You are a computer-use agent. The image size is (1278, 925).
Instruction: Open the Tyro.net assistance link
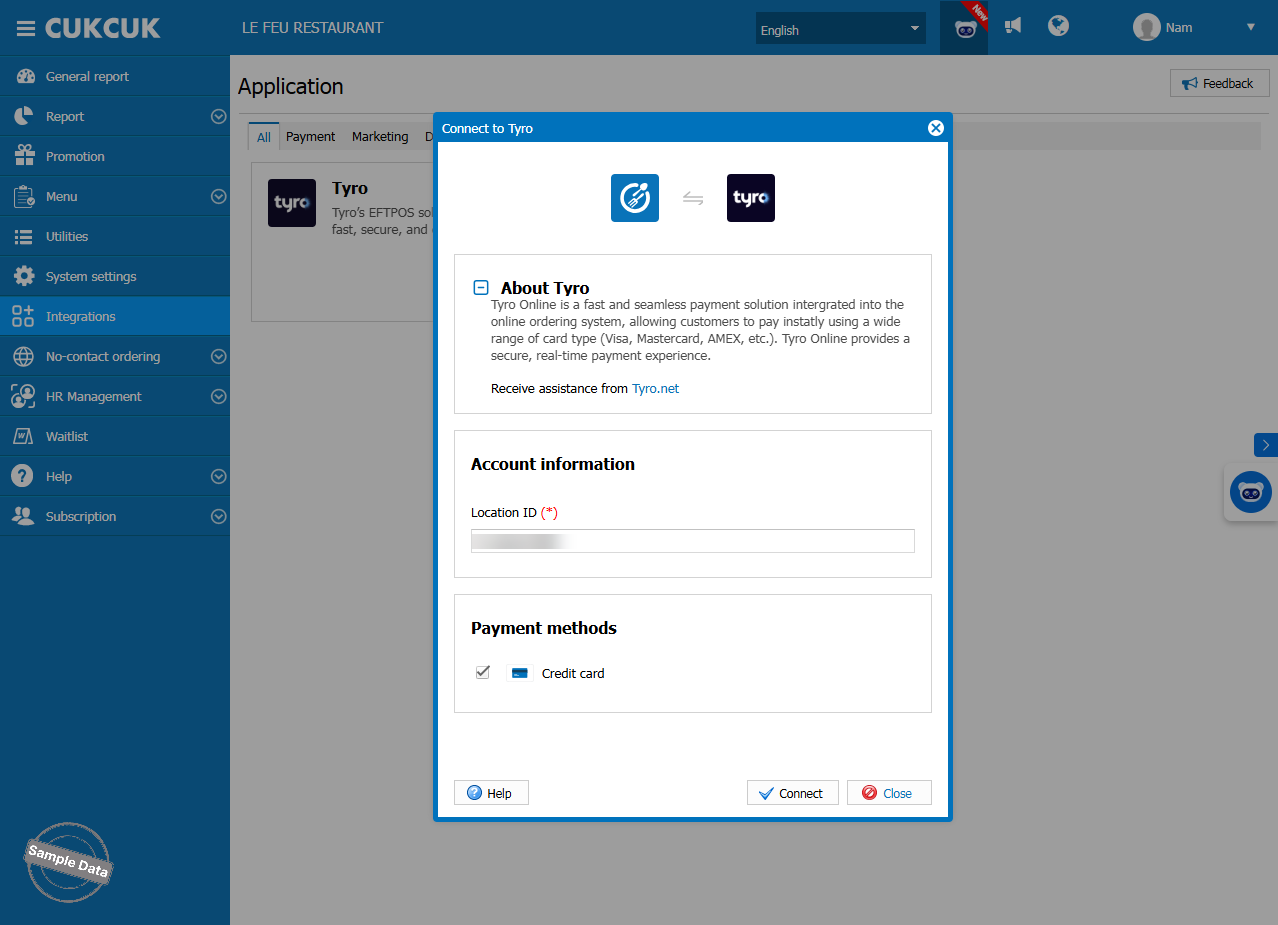655,388
